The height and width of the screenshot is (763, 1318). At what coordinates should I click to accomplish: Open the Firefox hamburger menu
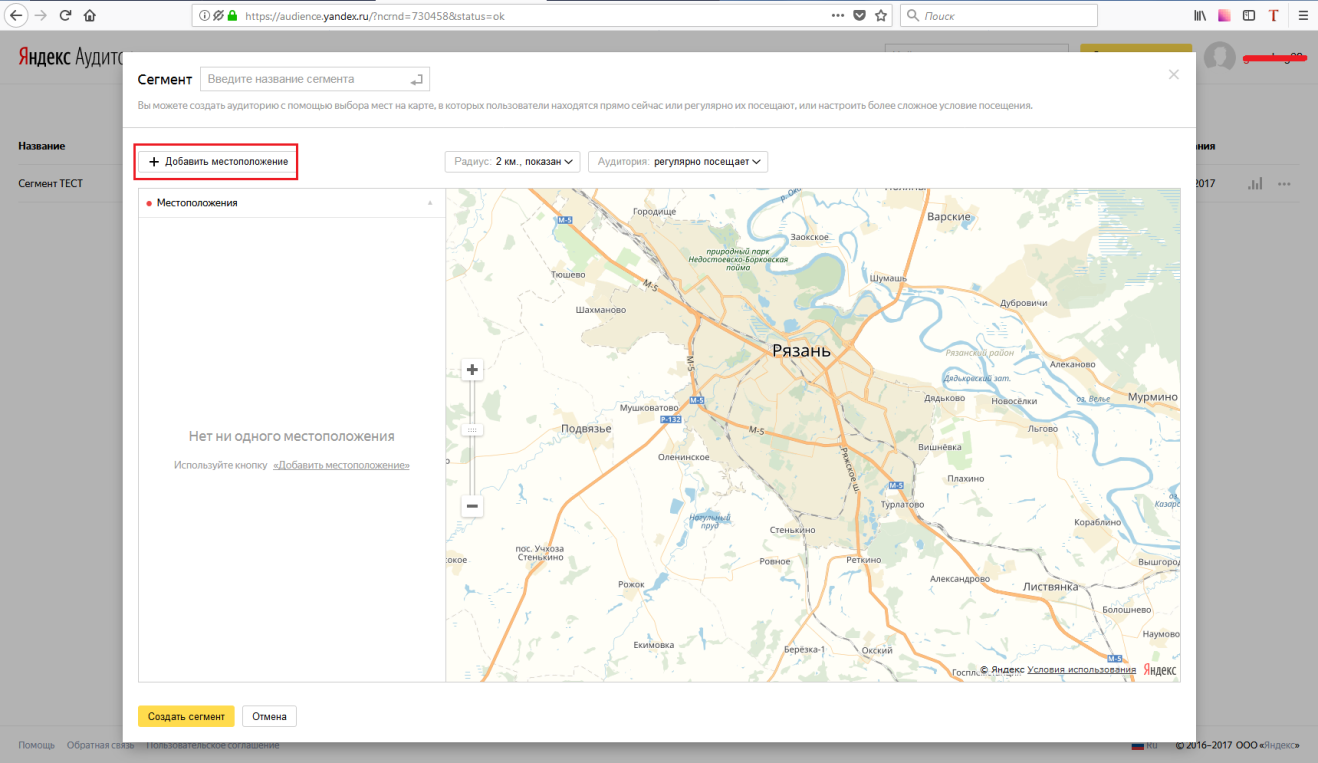[x=1302, y=16]
